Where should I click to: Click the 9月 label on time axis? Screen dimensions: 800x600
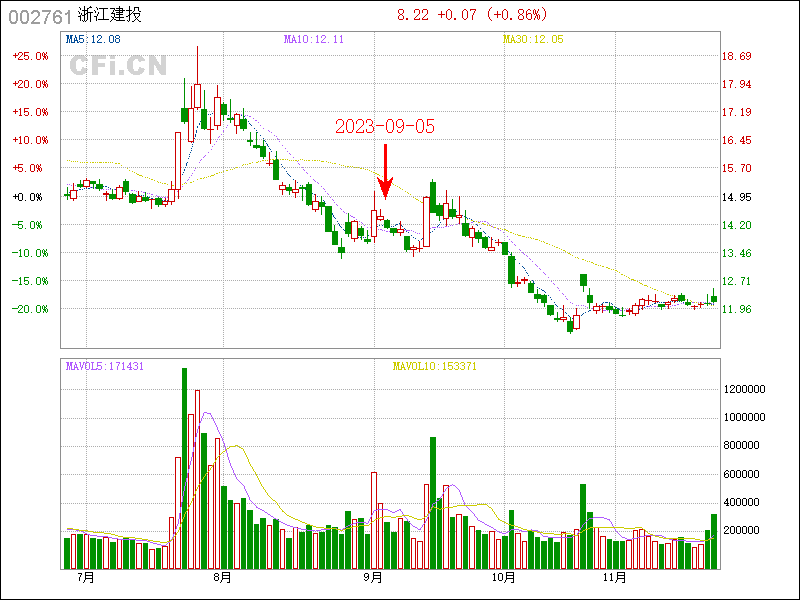point(374,578)
